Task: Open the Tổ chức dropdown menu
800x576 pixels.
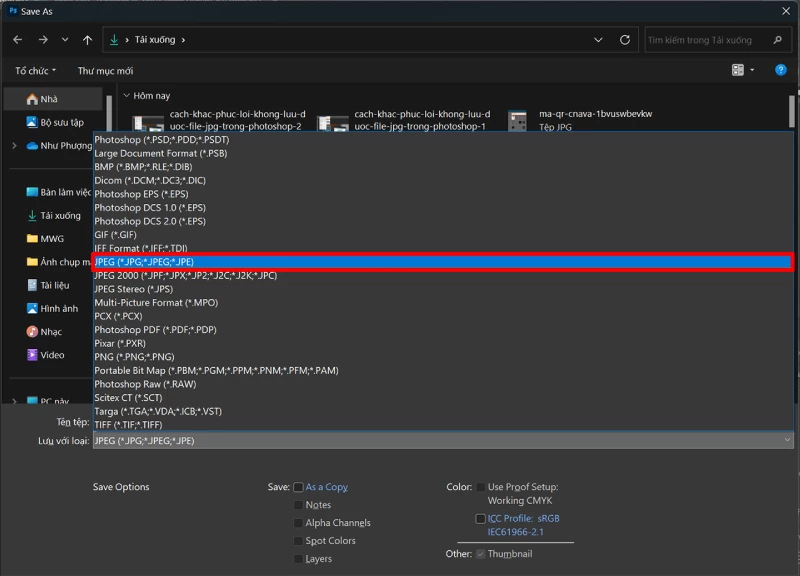Action: [x=35, y=71]
